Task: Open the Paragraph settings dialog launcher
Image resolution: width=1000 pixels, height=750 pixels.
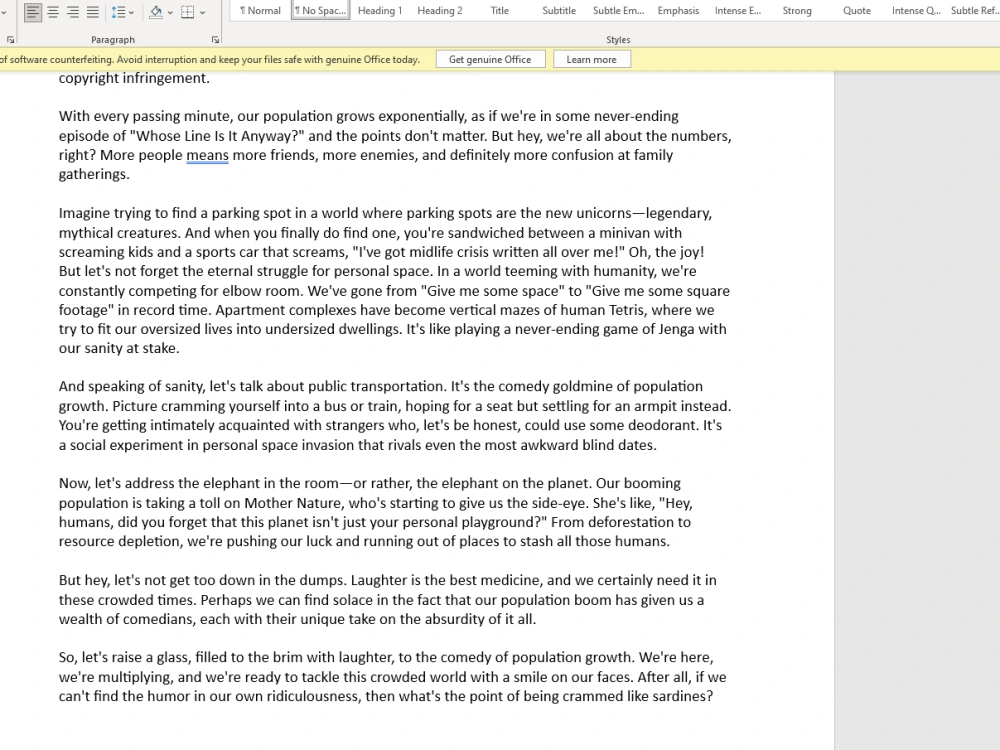Action: (x=216, y=40)
